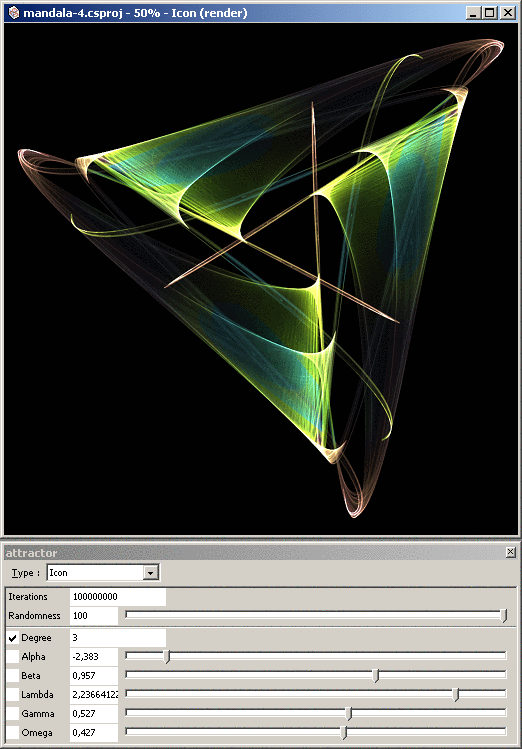Click the application icon in the title bar
The width and height of the screenshot is (522, 749).
point(13,13)
